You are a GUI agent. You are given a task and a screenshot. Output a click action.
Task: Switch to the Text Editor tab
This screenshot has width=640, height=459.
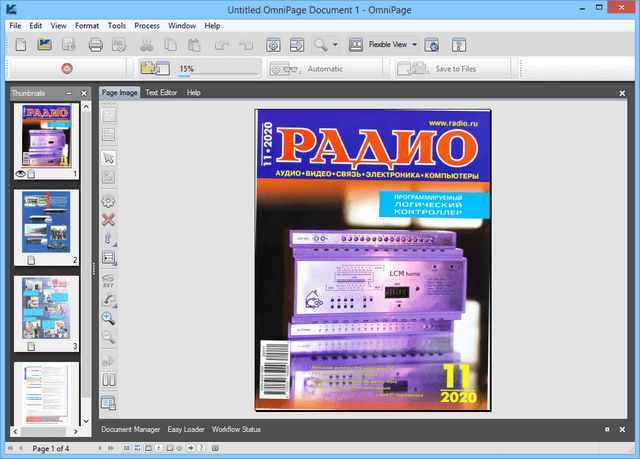(x=161, y=92)
